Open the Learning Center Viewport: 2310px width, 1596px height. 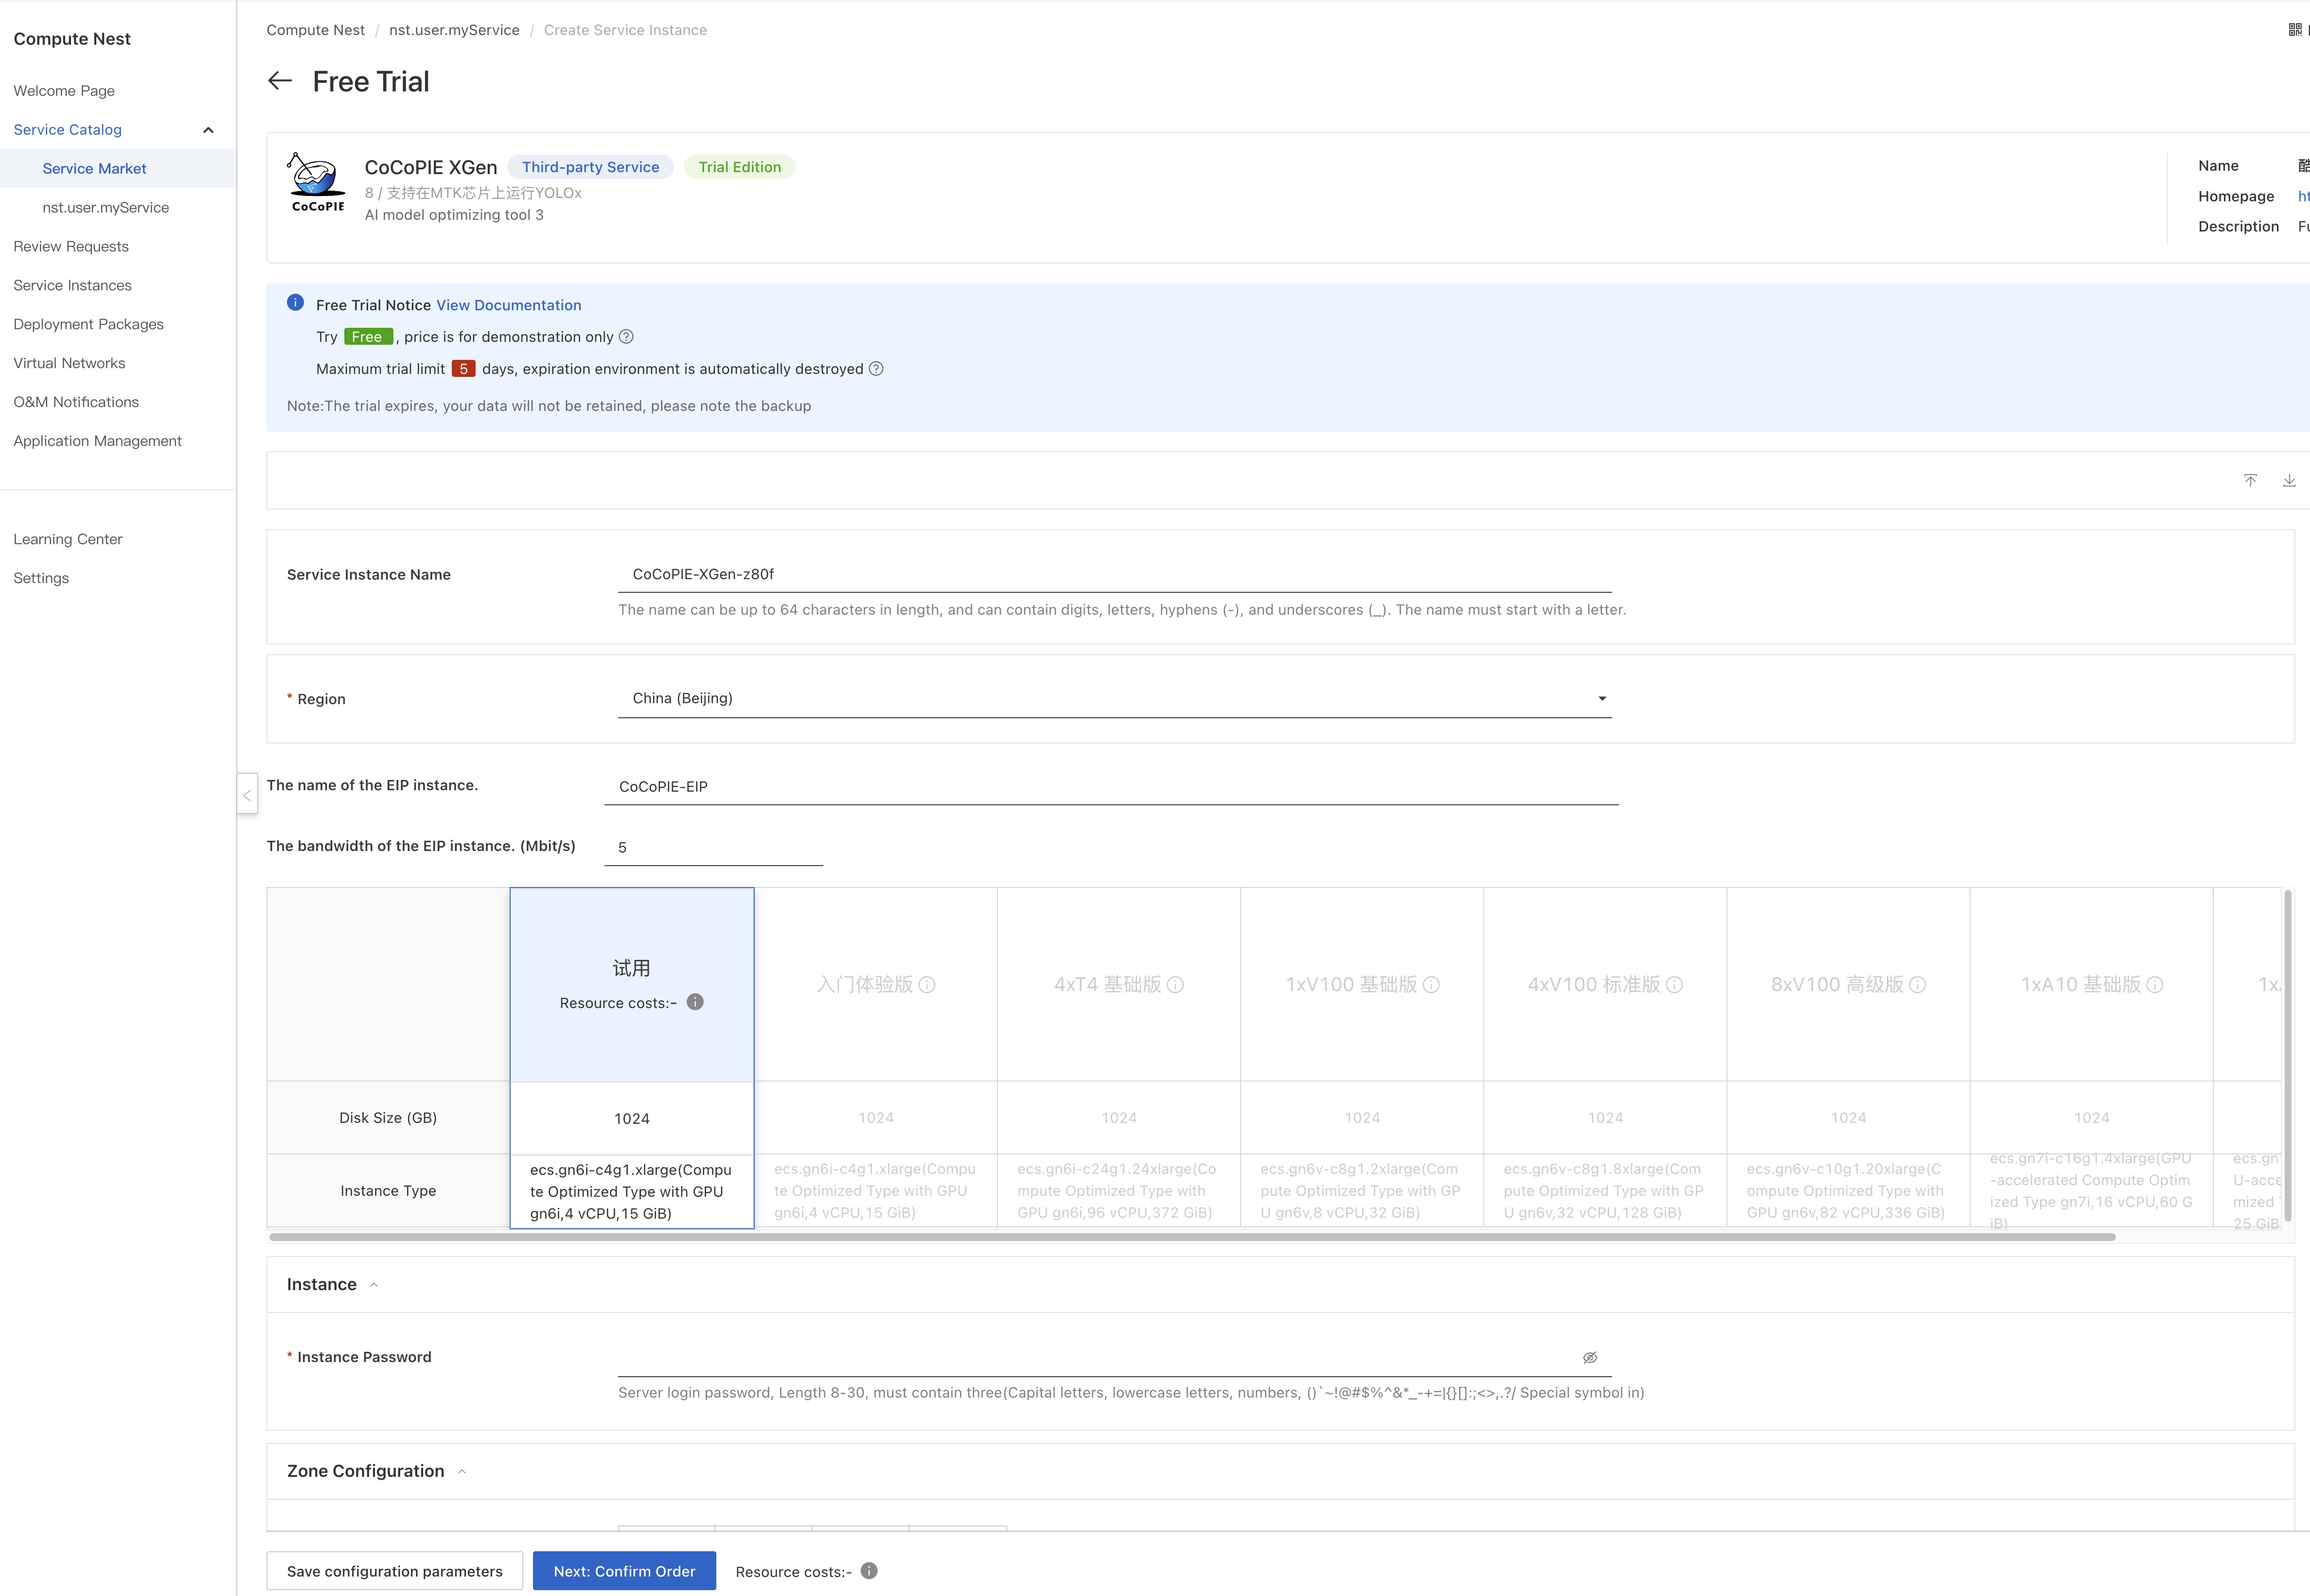point(68,540)
